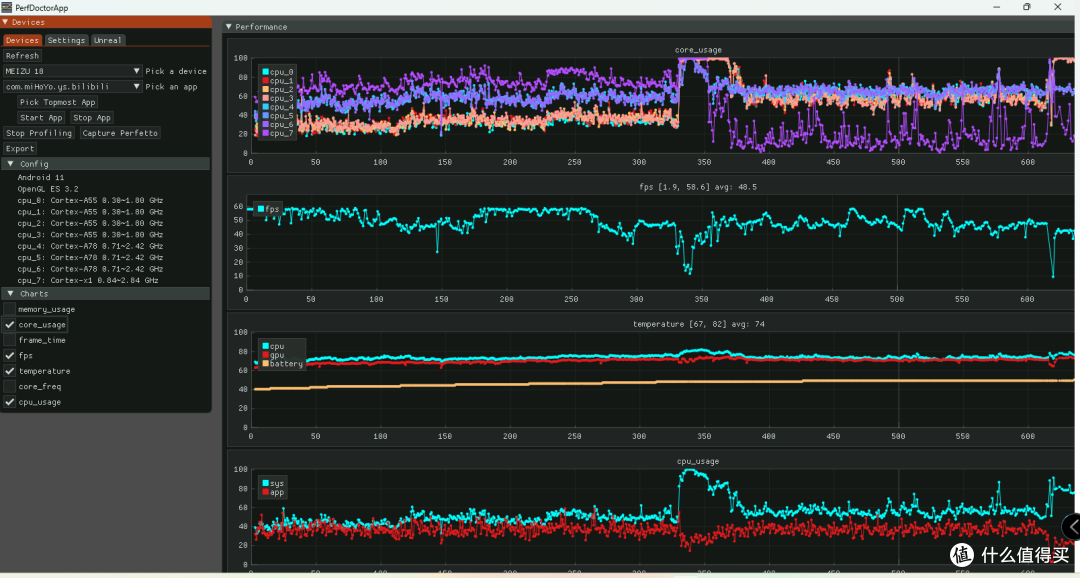Click the app legend red marker
The image size is (1080, 578).
[x=266, y=493]
